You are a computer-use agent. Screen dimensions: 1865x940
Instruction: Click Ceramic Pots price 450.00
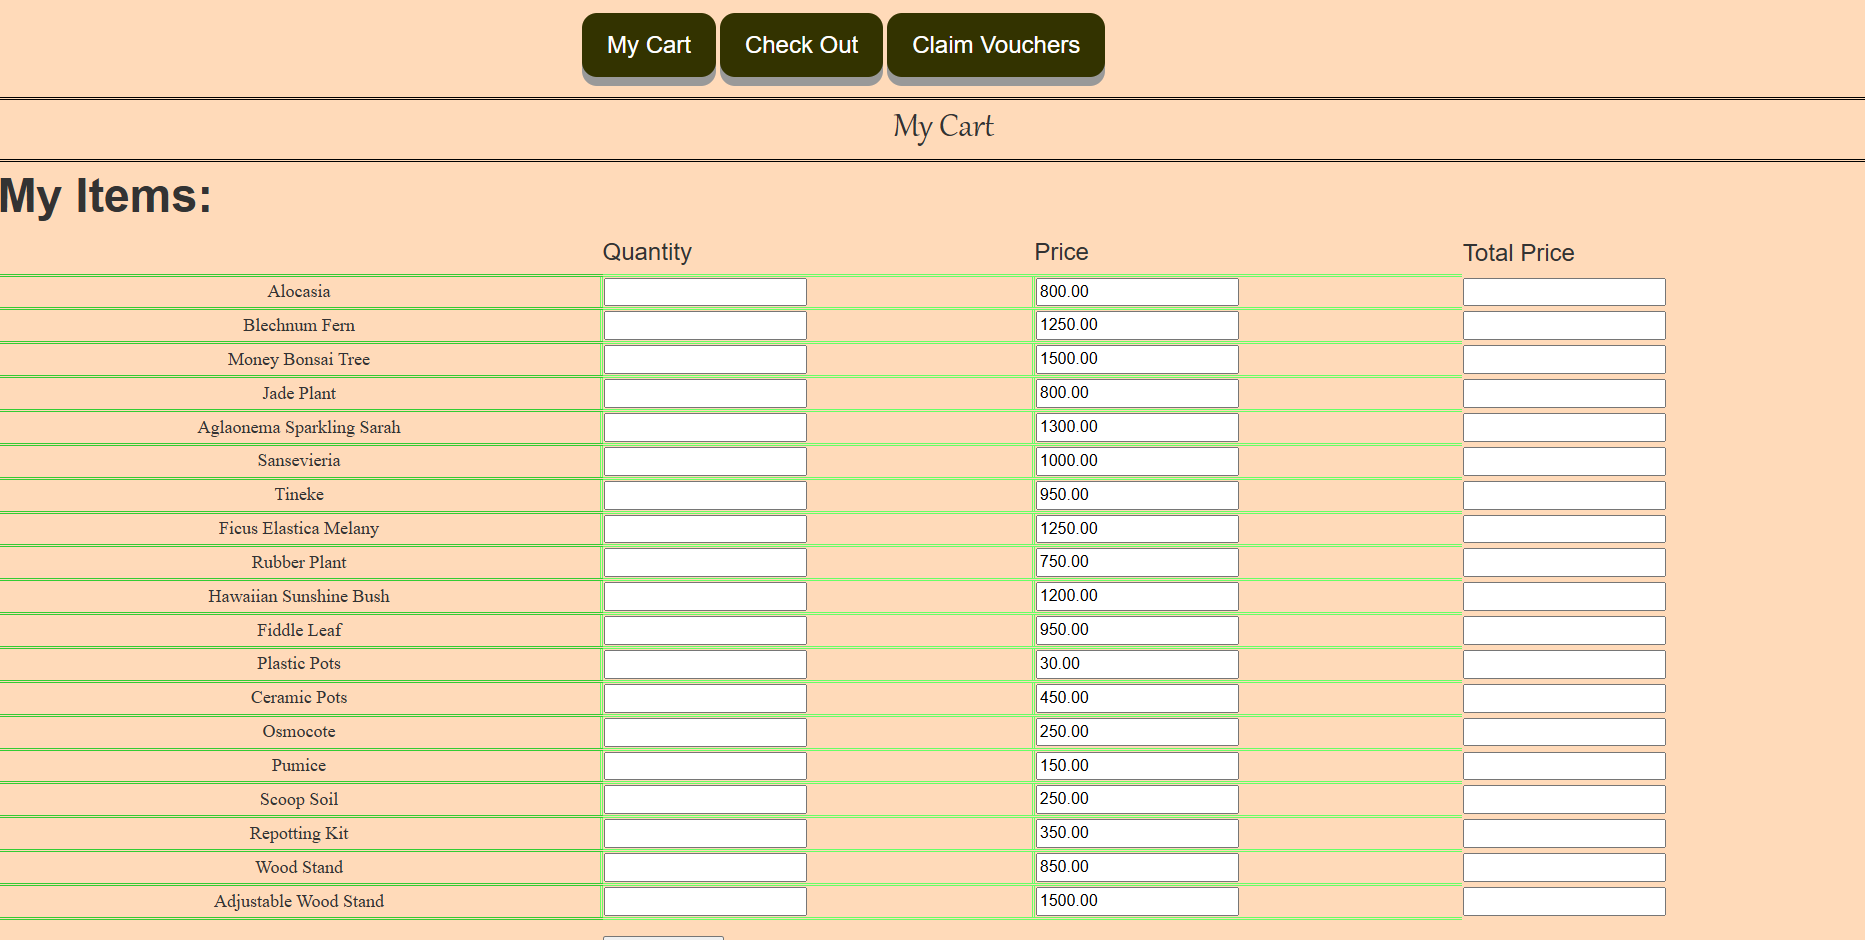(1137, 698)
